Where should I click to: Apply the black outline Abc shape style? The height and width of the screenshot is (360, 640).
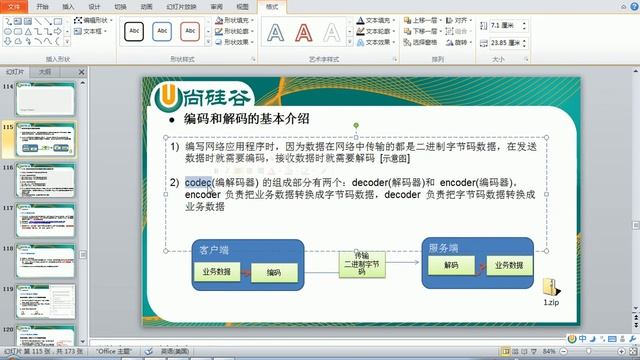click(x=134, y=31)
